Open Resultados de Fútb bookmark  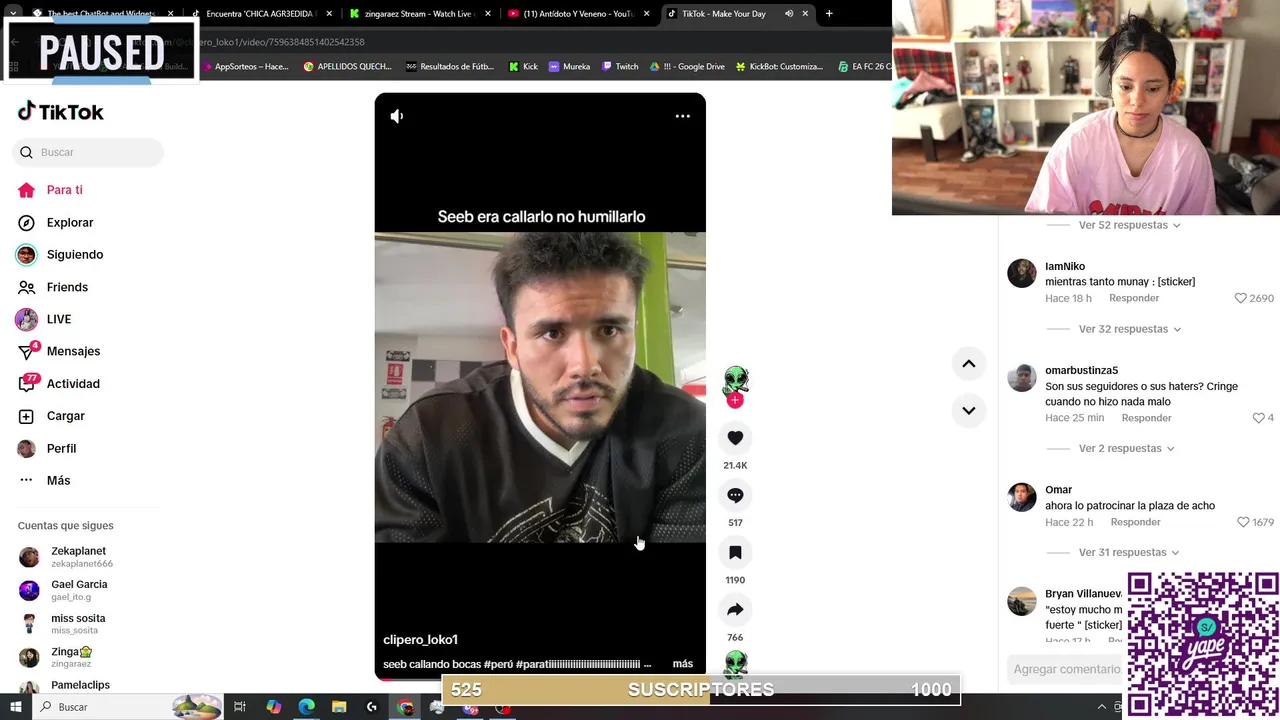point(449,66)
